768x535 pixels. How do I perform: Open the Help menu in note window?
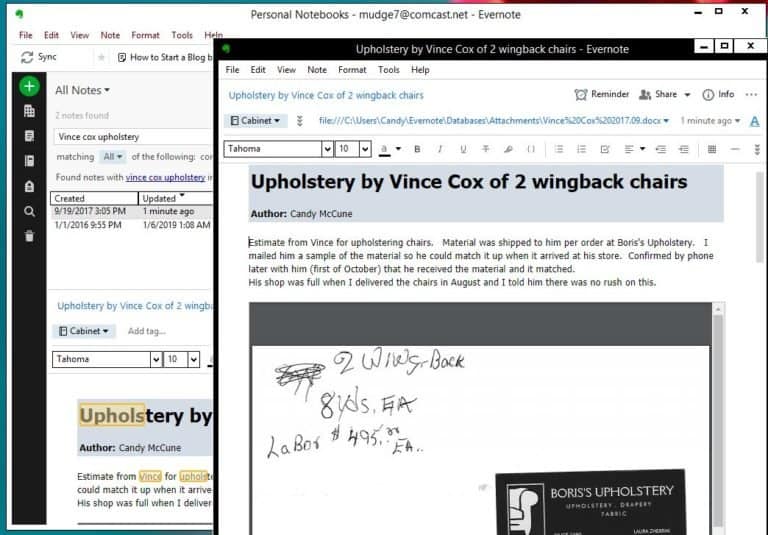coord(420,70)
